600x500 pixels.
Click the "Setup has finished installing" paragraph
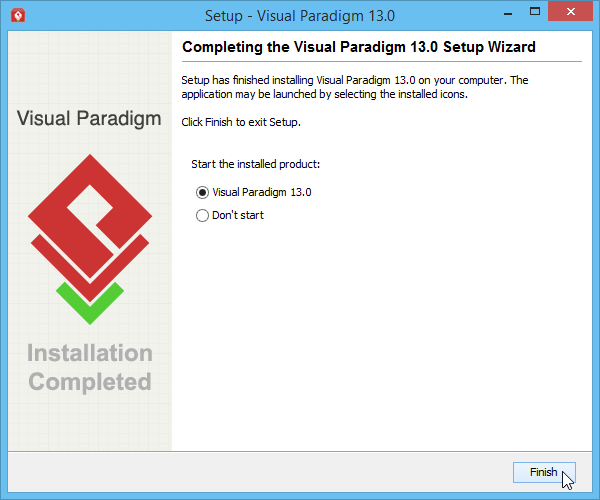[355, 87]
